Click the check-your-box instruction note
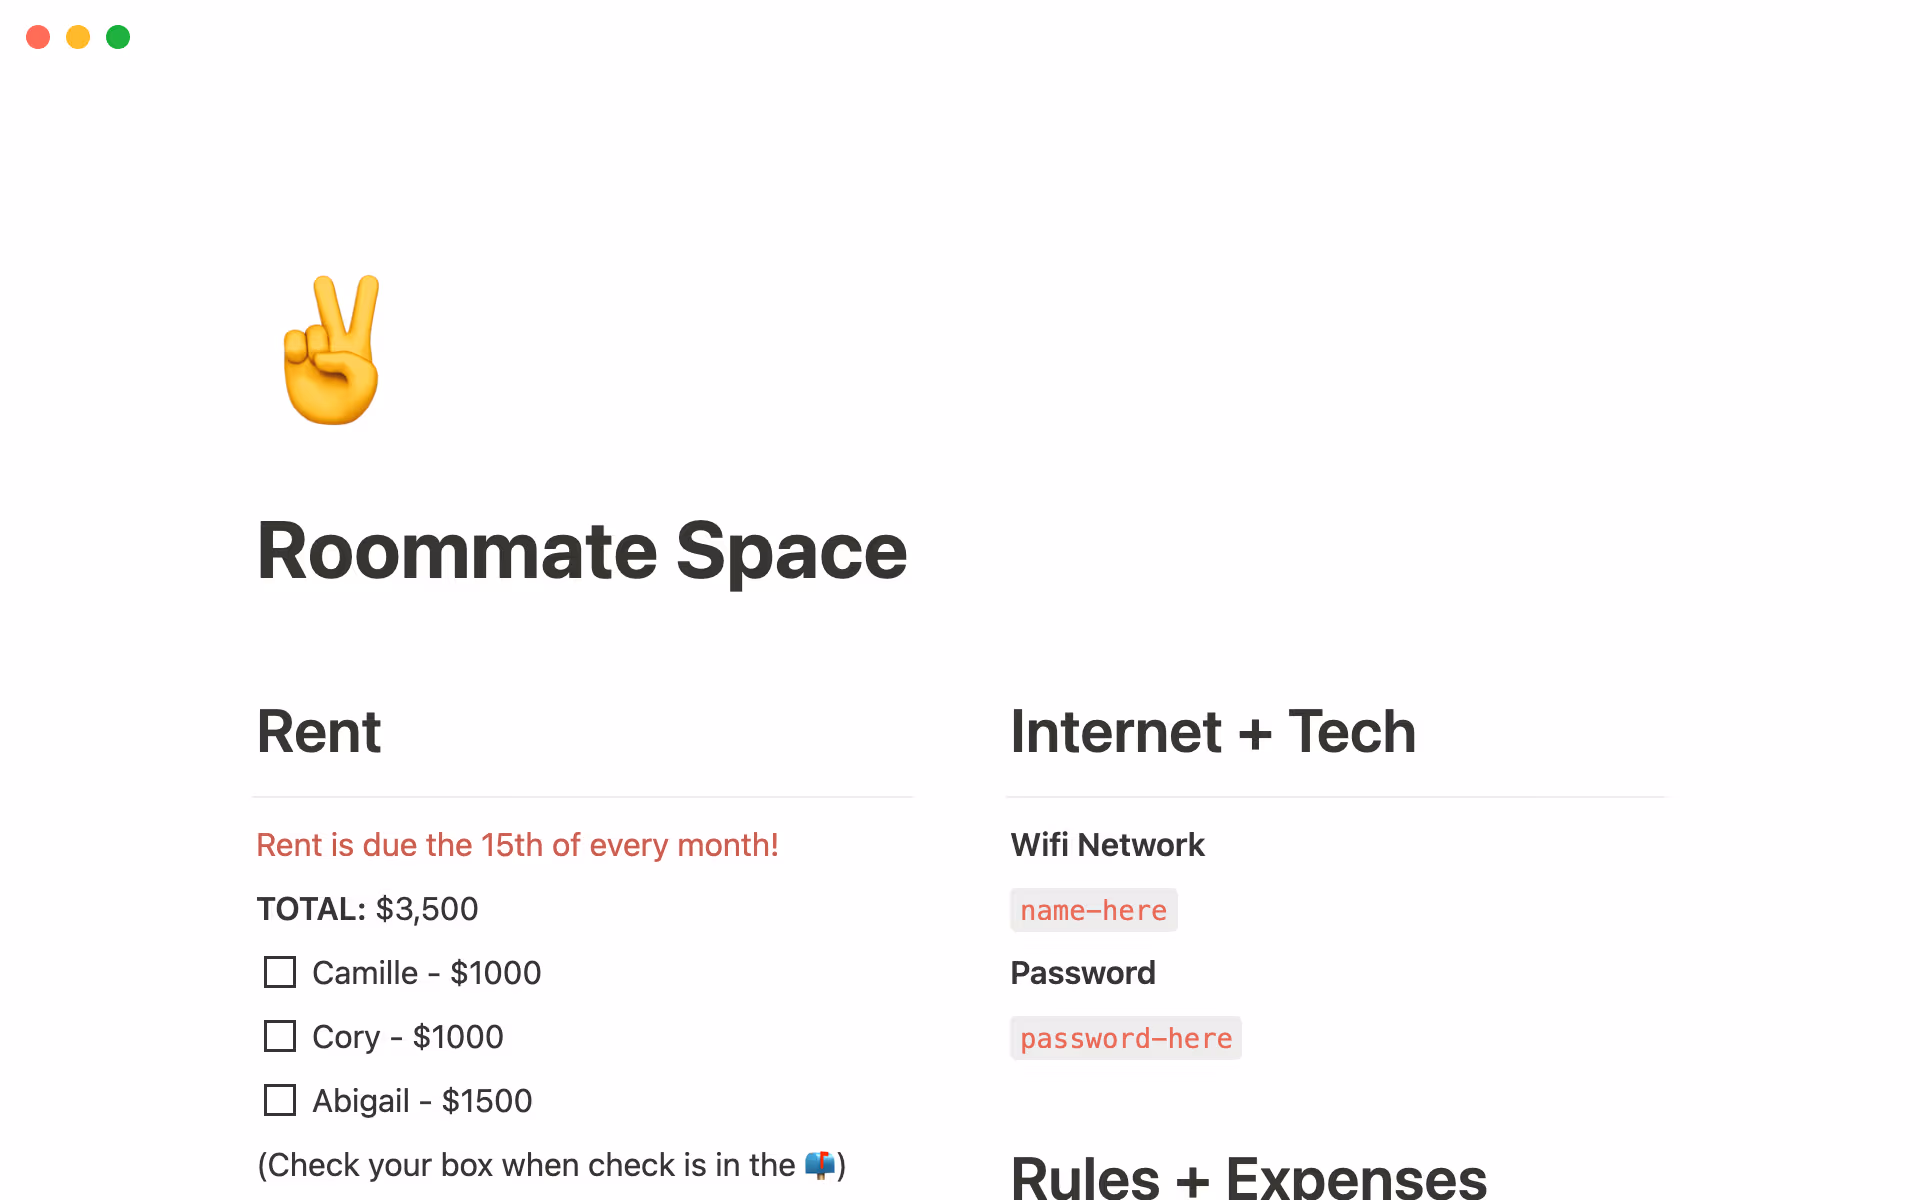The width and height of the screenshot is (1920, 1200). pyautogui.click(x=551, y=1164)
